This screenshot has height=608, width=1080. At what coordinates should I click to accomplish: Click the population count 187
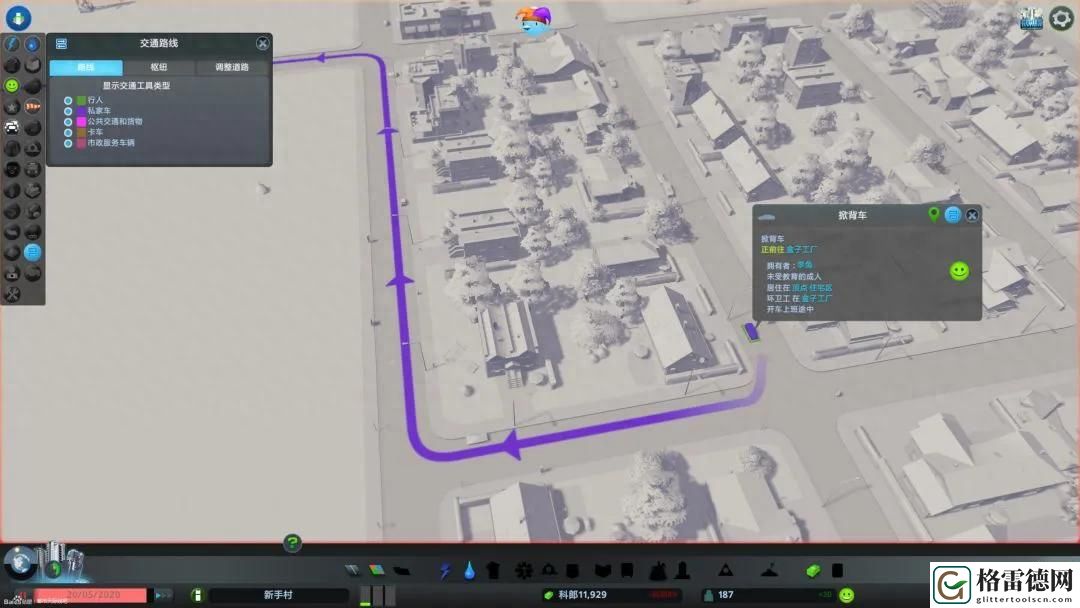pyautogui.click(x=725, y=595)
